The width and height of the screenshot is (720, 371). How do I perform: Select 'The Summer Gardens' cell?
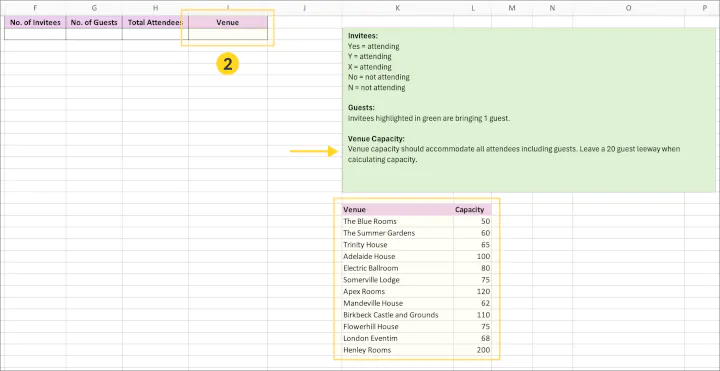[397, 233]
